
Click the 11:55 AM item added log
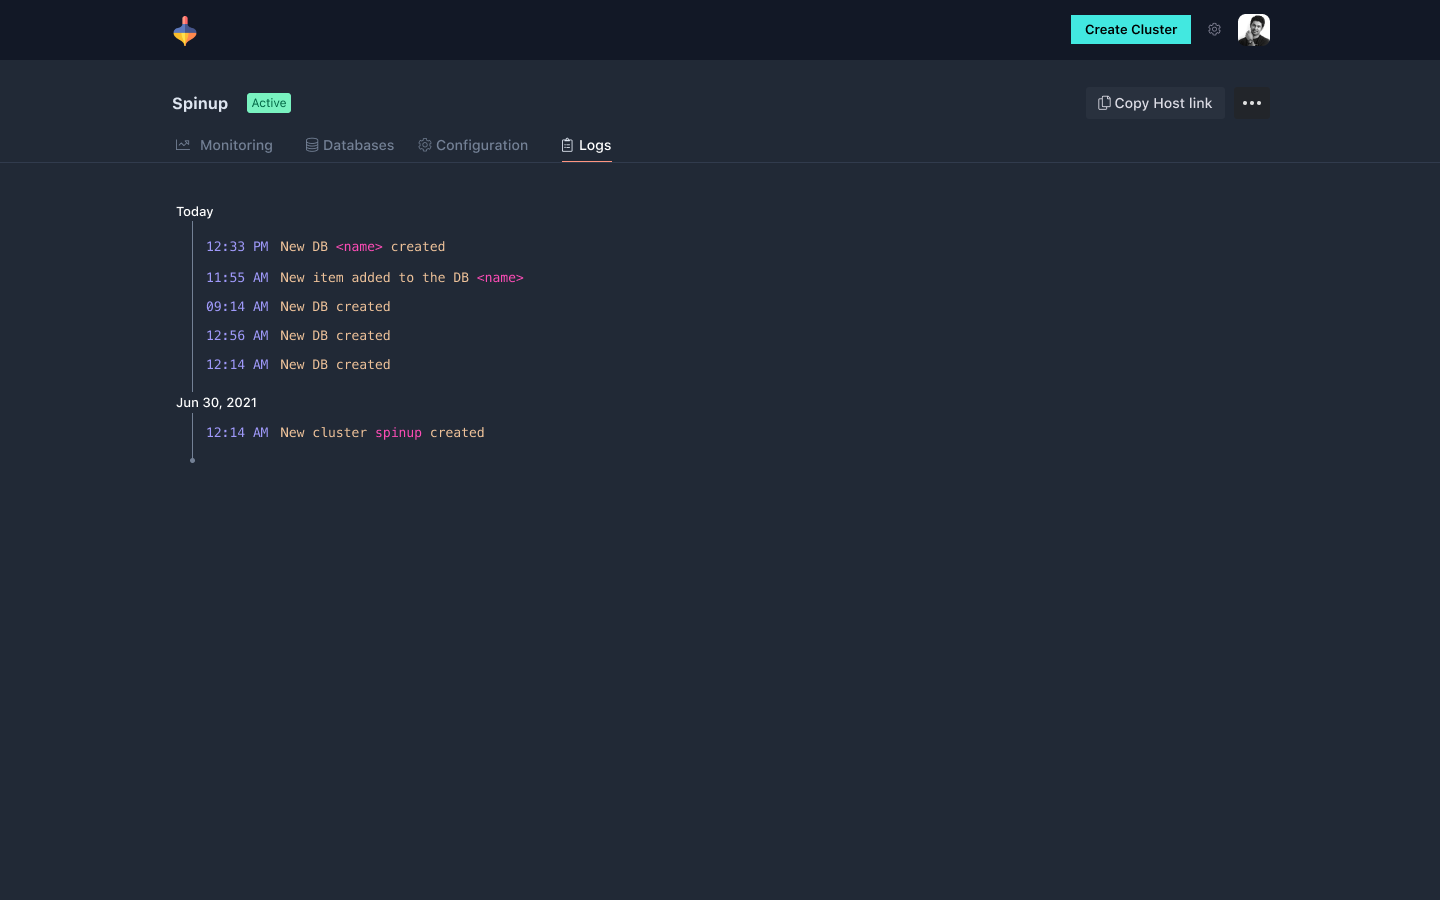(364, 278)
